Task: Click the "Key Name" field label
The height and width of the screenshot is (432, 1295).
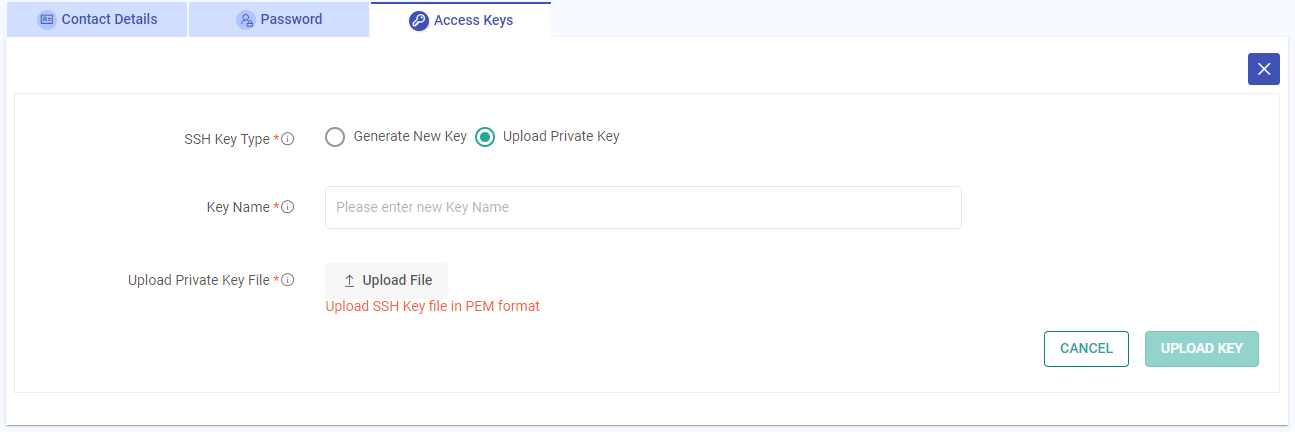Action: coord(238,207)
